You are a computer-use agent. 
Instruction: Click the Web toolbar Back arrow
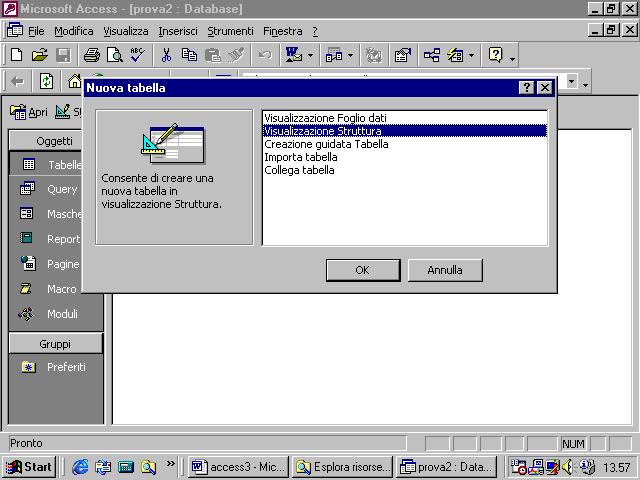tap(17, 82)
